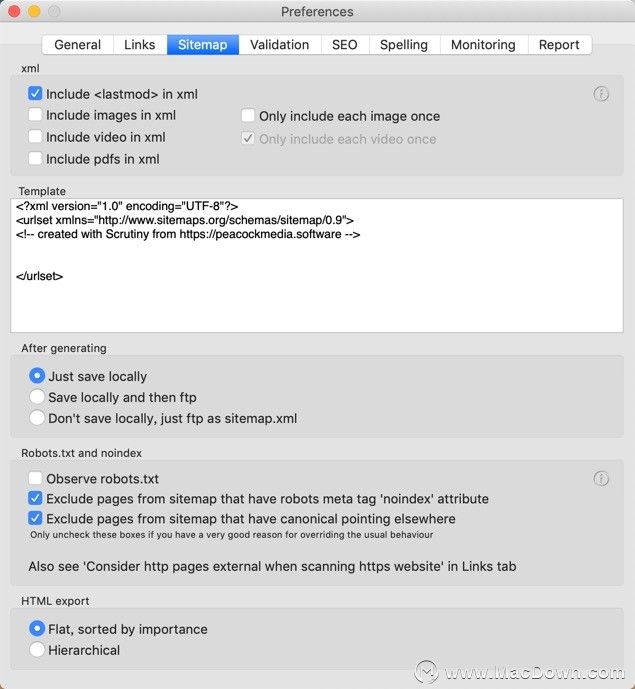
Task: Go to the Monitoring tab
Action: tap(483, 45)
